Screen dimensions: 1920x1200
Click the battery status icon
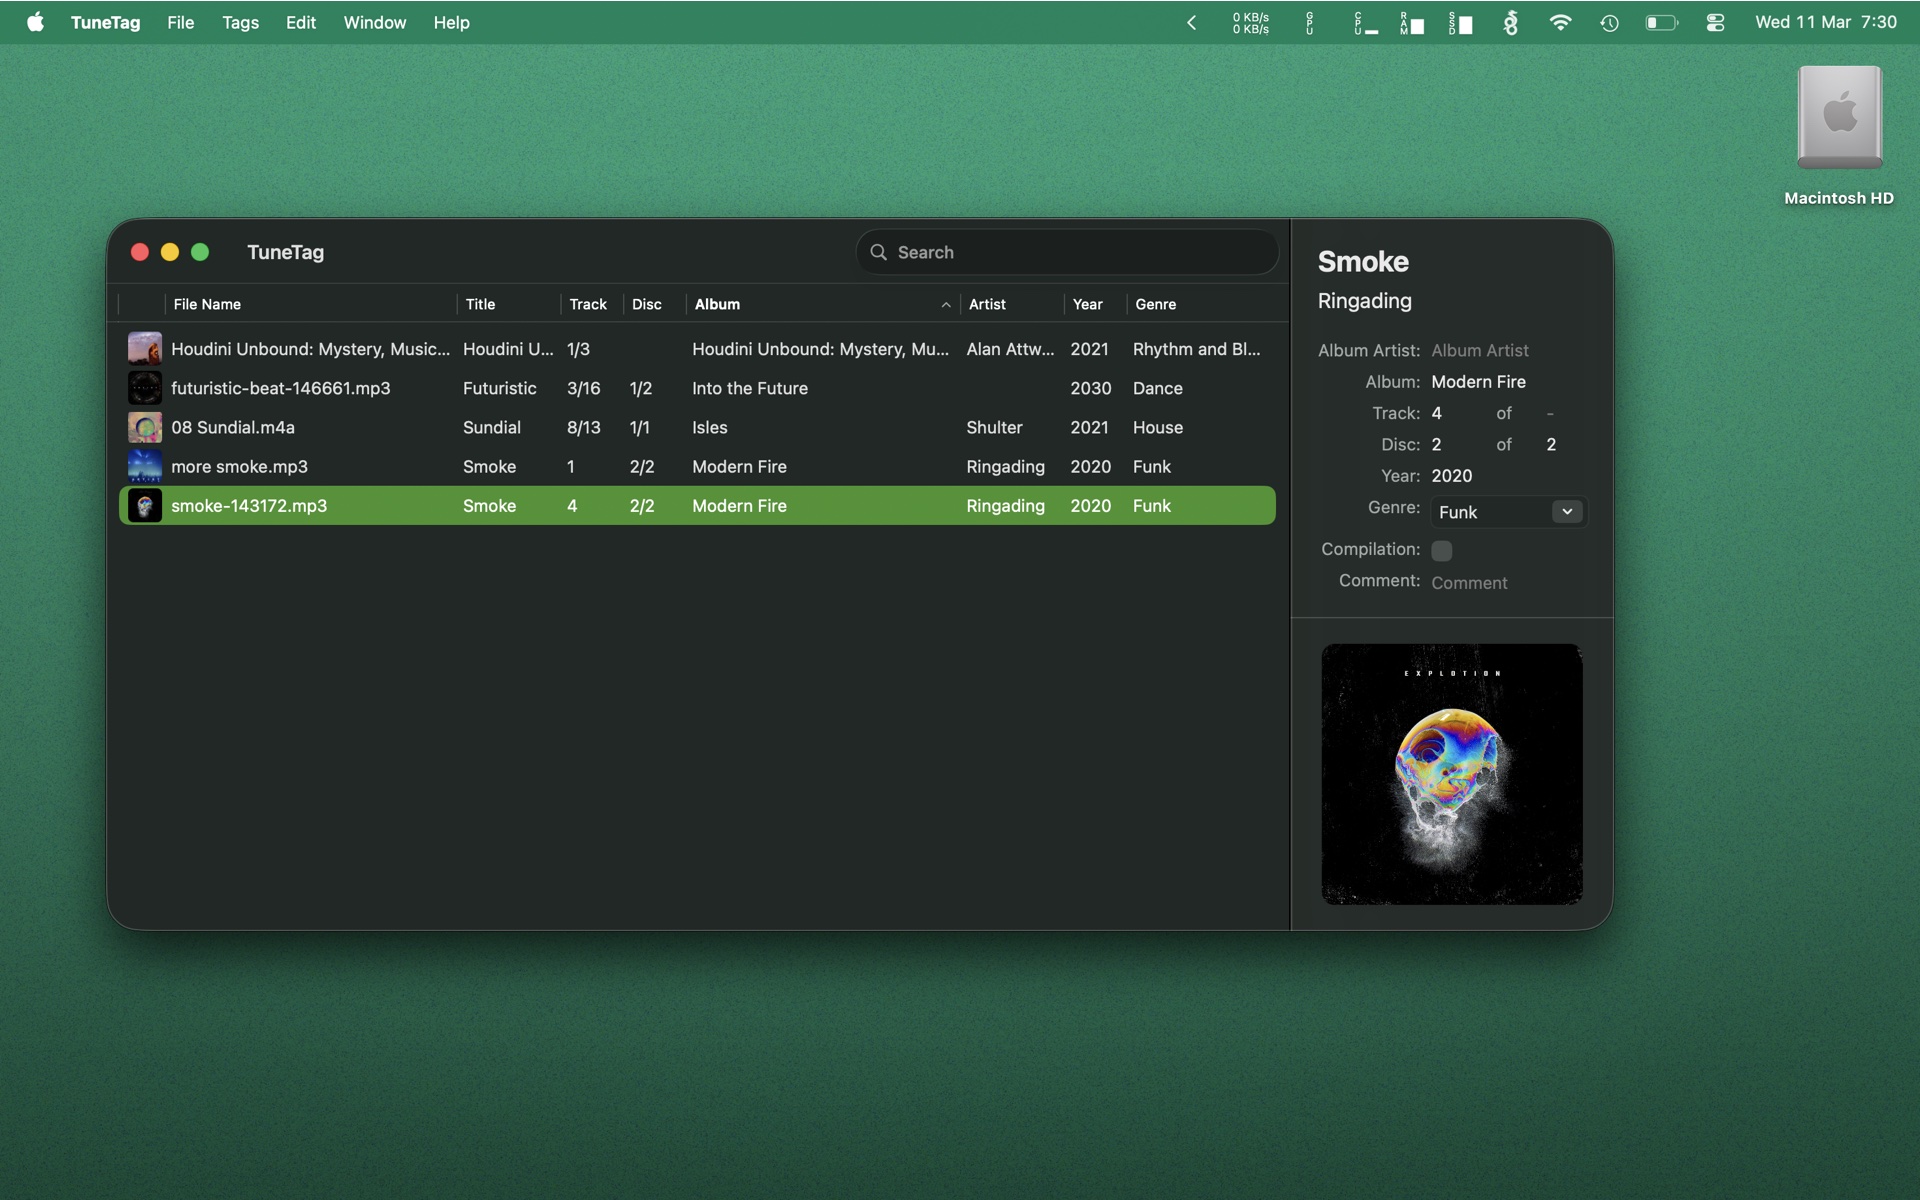[x=1661, y=22]
